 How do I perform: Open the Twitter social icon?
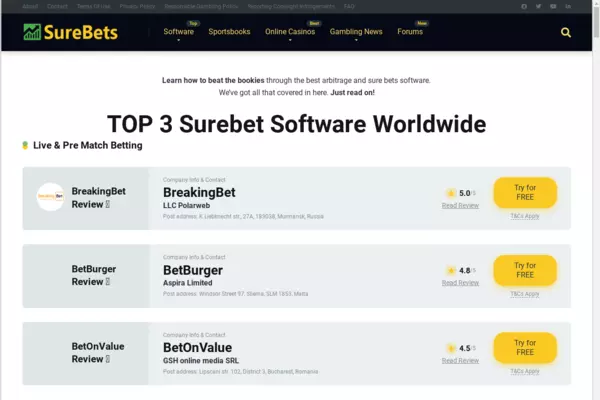(538, 6)
